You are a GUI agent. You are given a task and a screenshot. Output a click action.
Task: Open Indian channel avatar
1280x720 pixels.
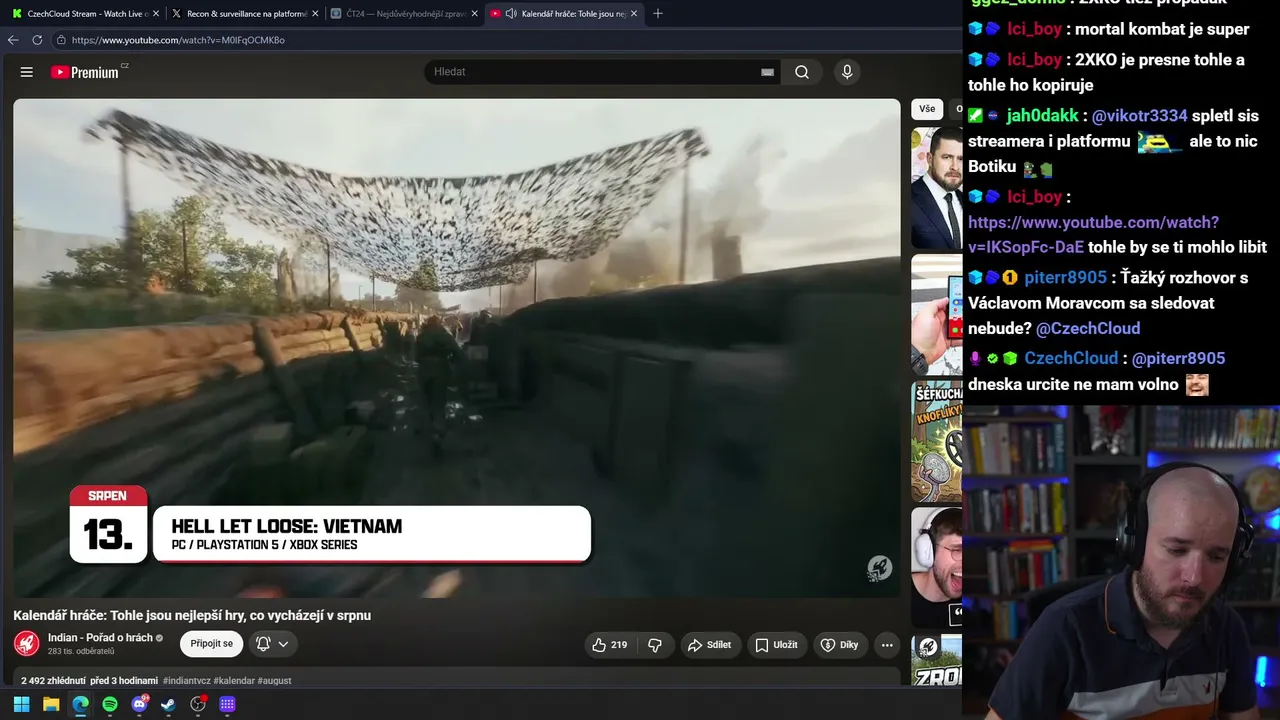[27, 644]
